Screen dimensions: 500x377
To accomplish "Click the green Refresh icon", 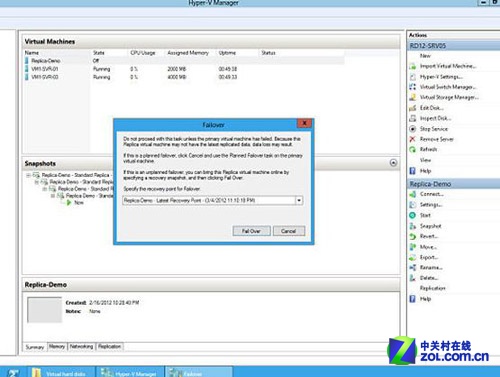I will (413, 149).
